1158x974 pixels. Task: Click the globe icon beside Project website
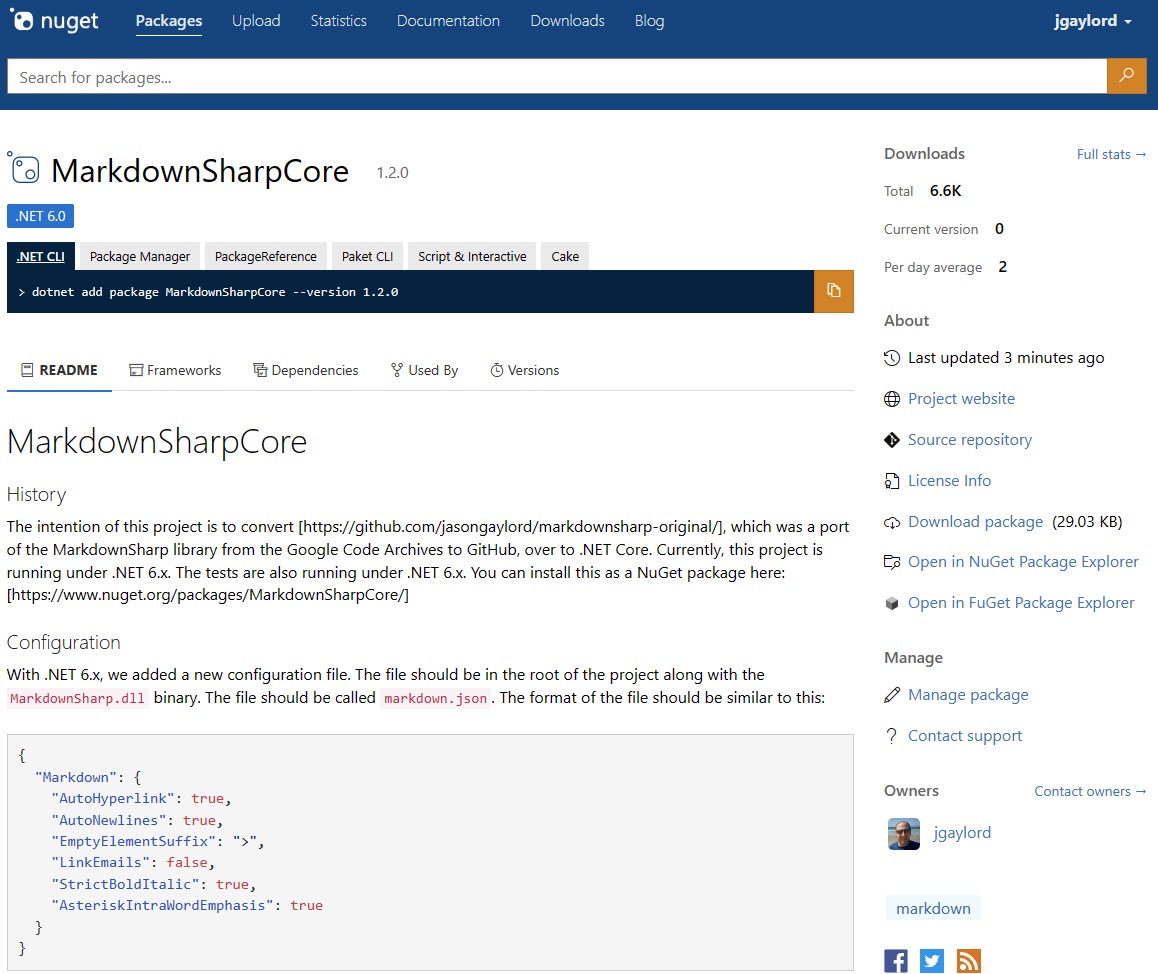[891, 399]
